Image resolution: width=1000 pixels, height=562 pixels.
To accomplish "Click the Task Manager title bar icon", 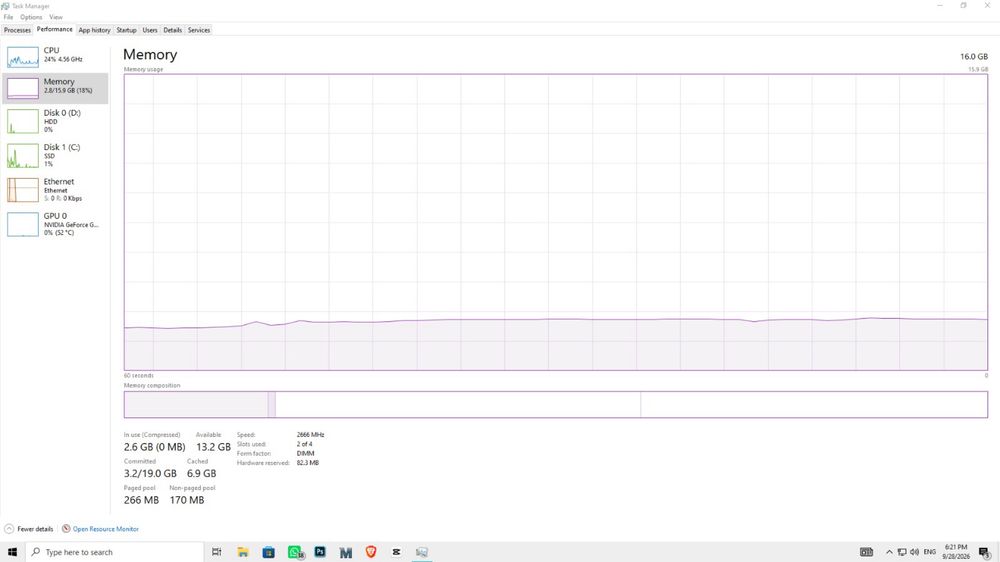I will coord(5,6).
